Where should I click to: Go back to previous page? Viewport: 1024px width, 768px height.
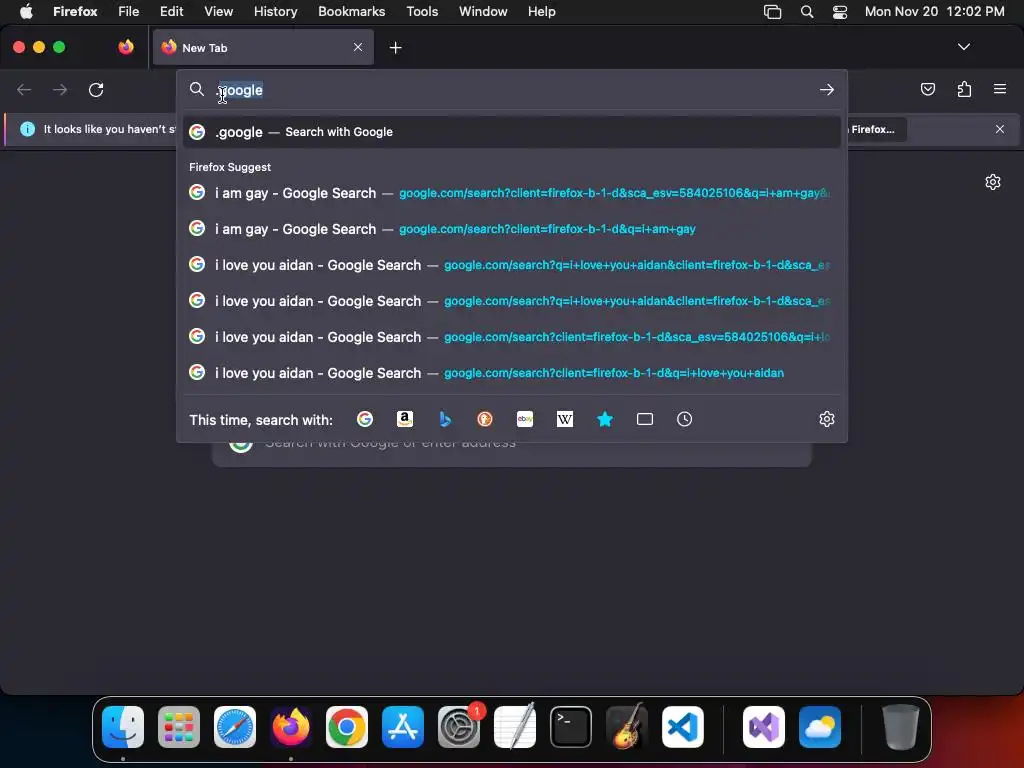(24, 89)
